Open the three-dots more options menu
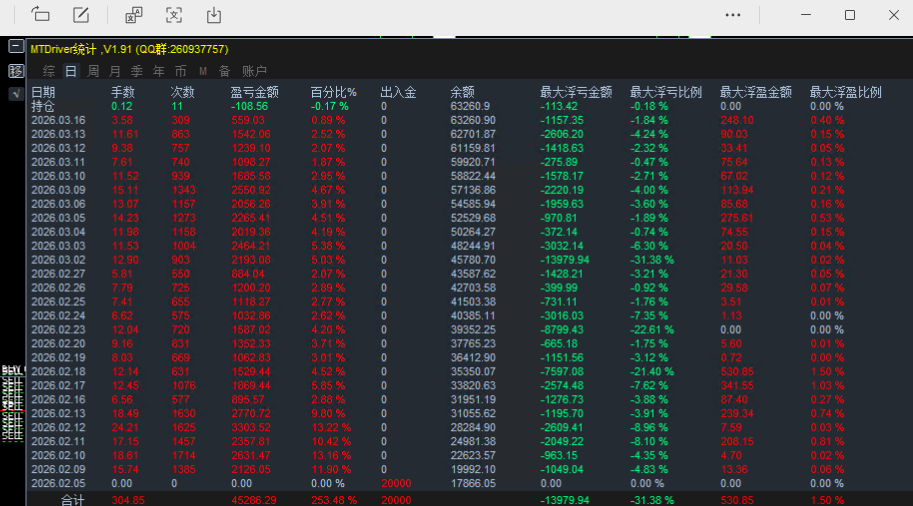 (732, 15)
